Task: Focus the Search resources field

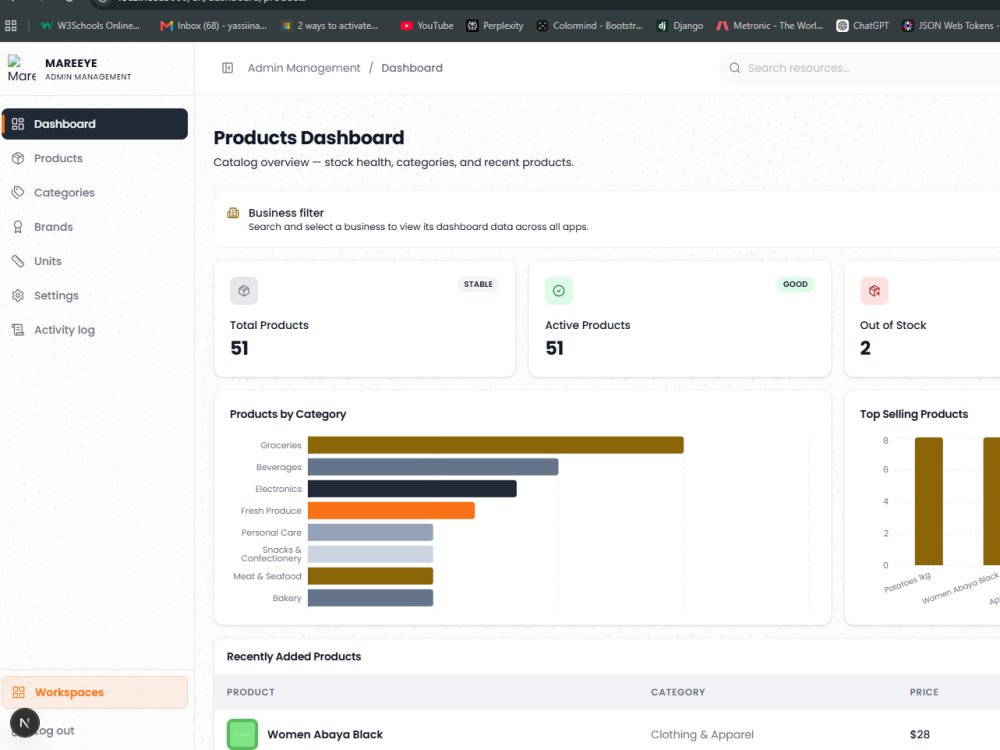Action: (861, 68)
